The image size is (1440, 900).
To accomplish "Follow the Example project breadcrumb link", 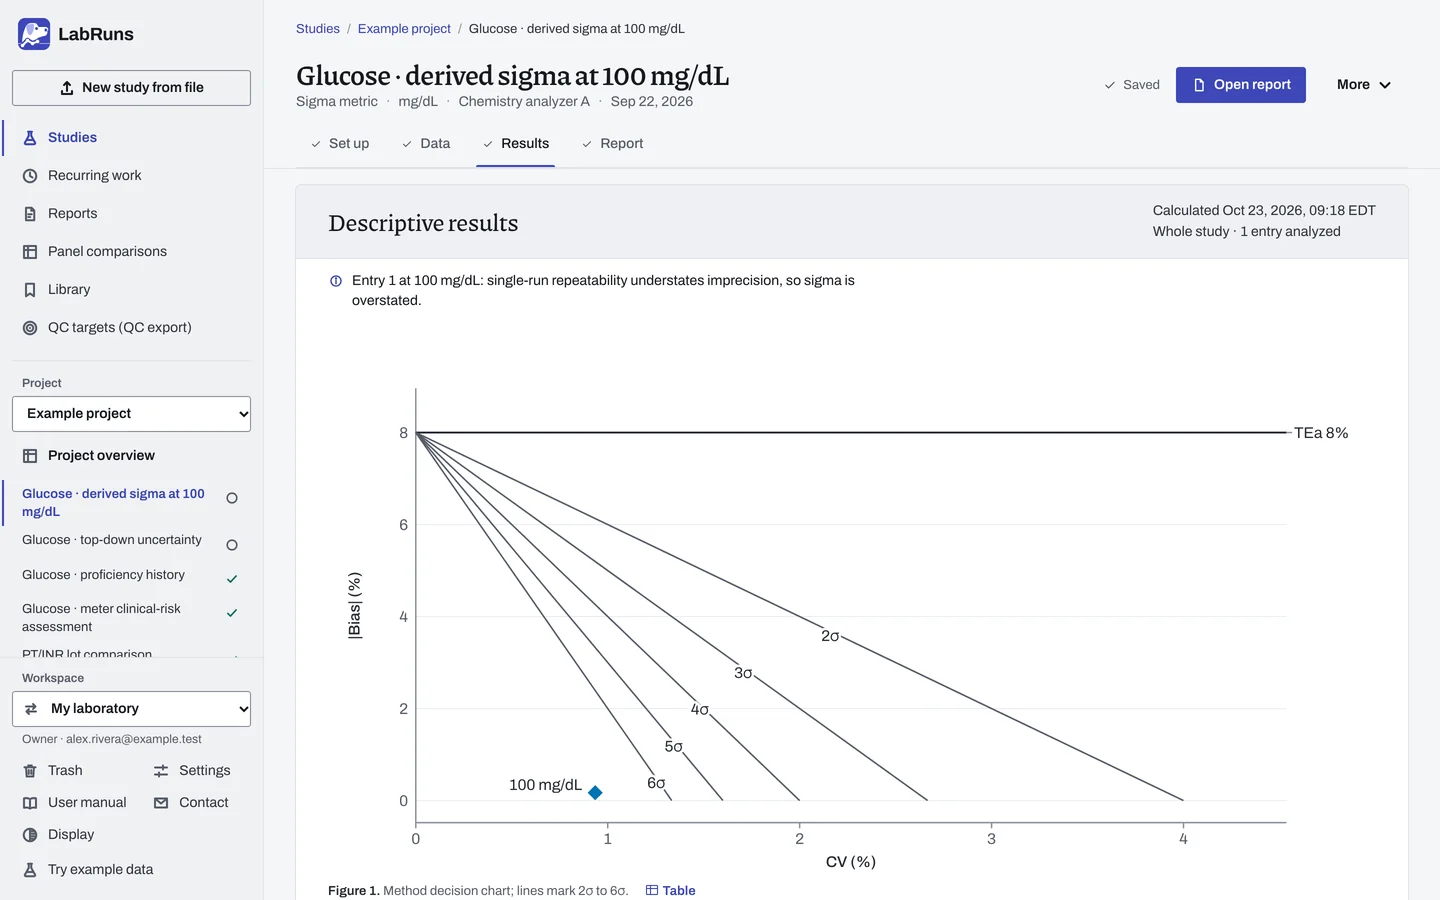I will click(x=404, y=29).
